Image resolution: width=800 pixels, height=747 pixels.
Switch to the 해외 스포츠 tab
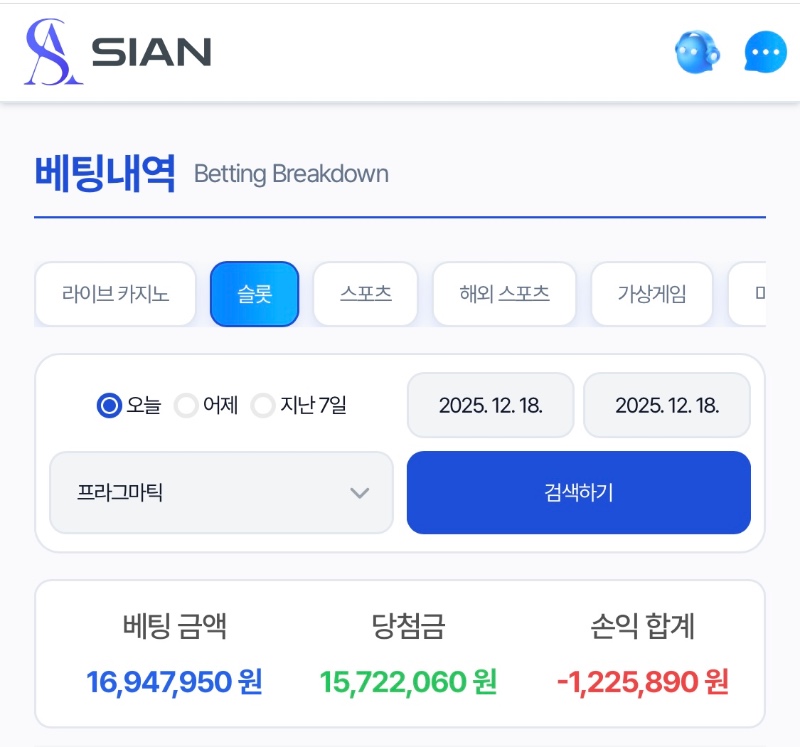[504, 294]
